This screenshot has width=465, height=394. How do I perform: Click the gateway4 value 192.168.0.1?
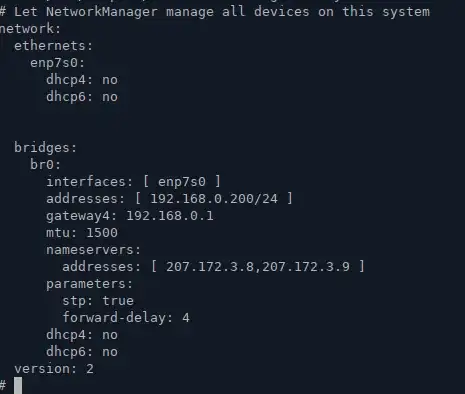point(170,216)
